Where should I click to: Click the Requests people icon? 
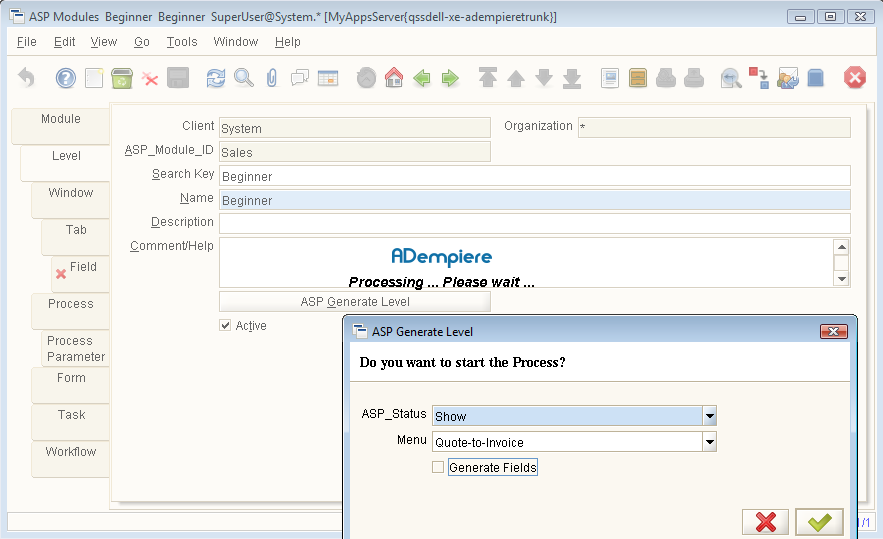point(787,78)
